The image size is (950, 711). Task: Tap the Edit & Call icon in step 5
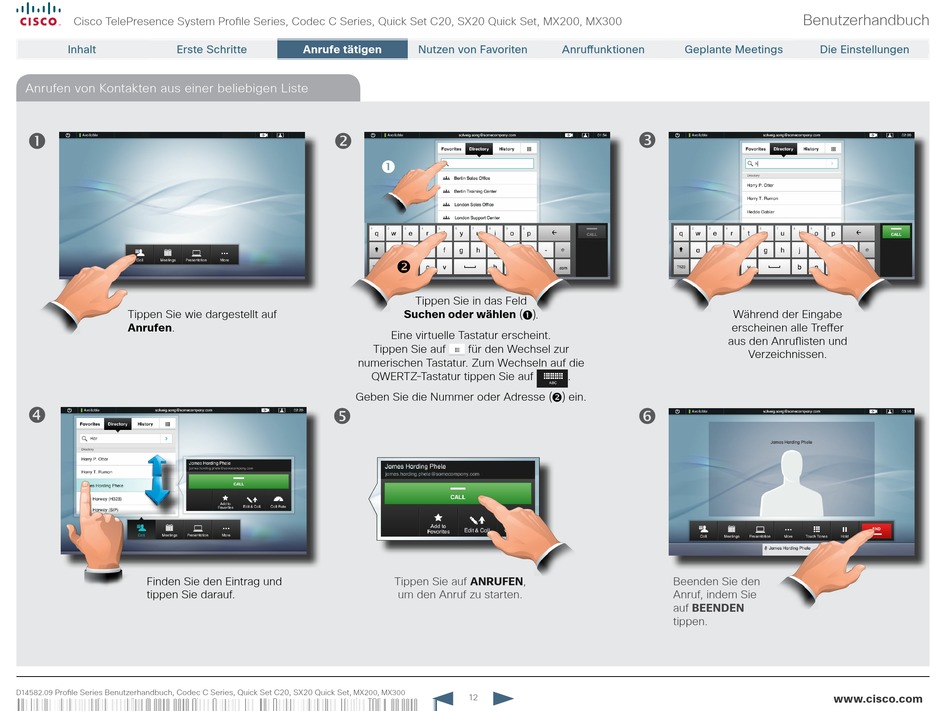[x=477, y=523]
